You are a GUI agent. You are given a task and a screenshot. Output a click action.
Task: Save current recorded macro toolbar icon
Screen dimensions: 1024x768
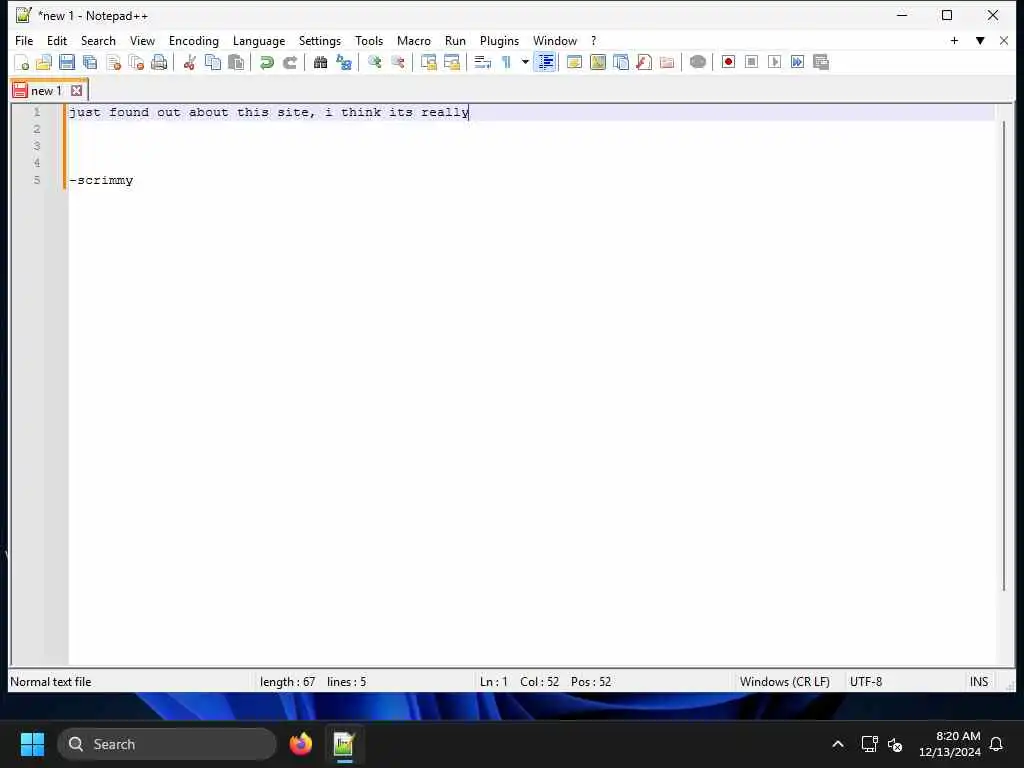tap(821, 63)
